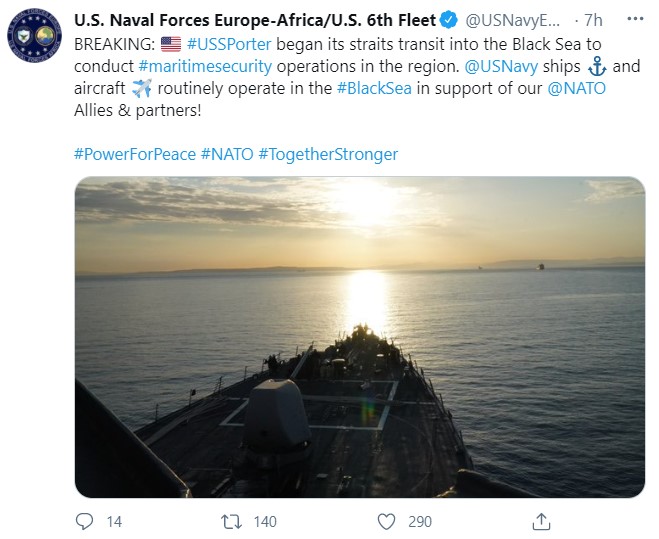The width and height of the screenshot is (659, 539).
Task: Click the blue verified badge
Action: [450, 21]
